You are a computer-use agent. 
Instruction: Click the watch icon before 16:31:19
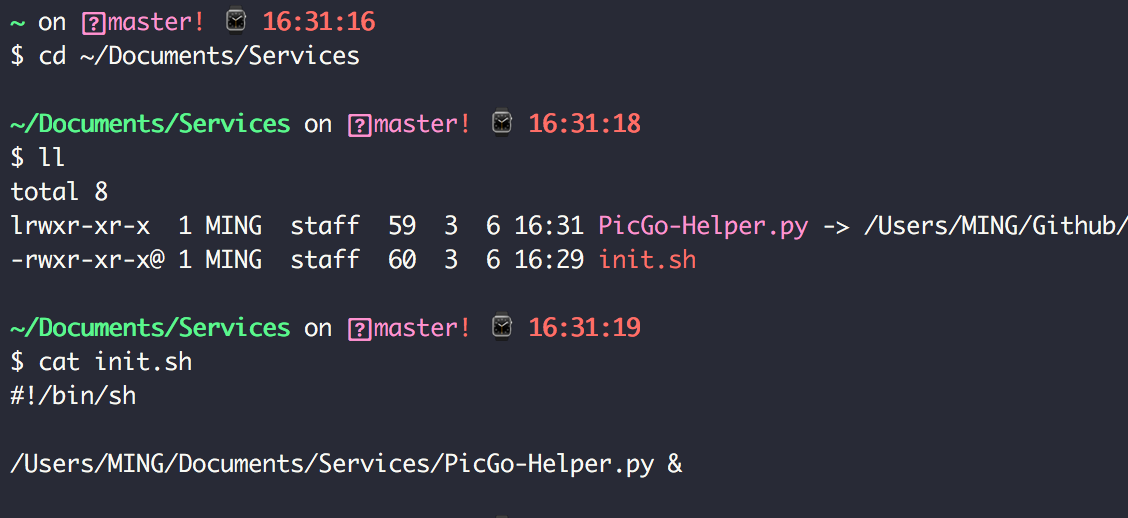point(502,328)
